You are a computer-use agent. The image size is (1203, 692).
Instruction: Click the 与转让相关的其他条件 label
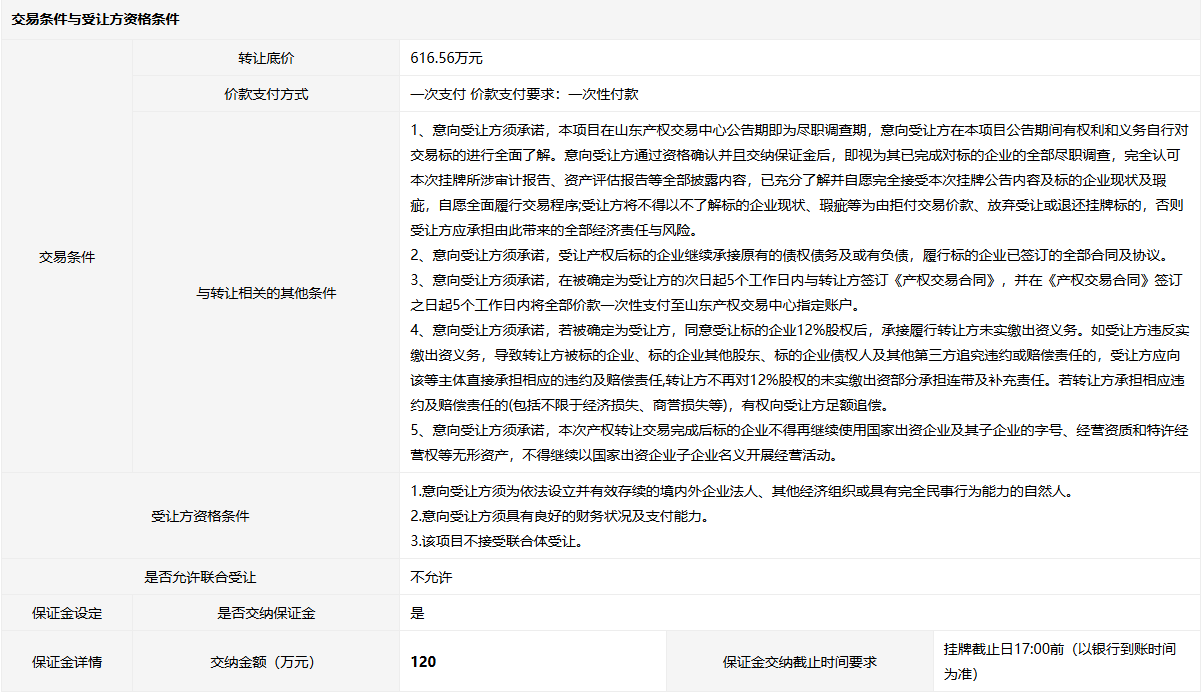(x=266, y=293)
